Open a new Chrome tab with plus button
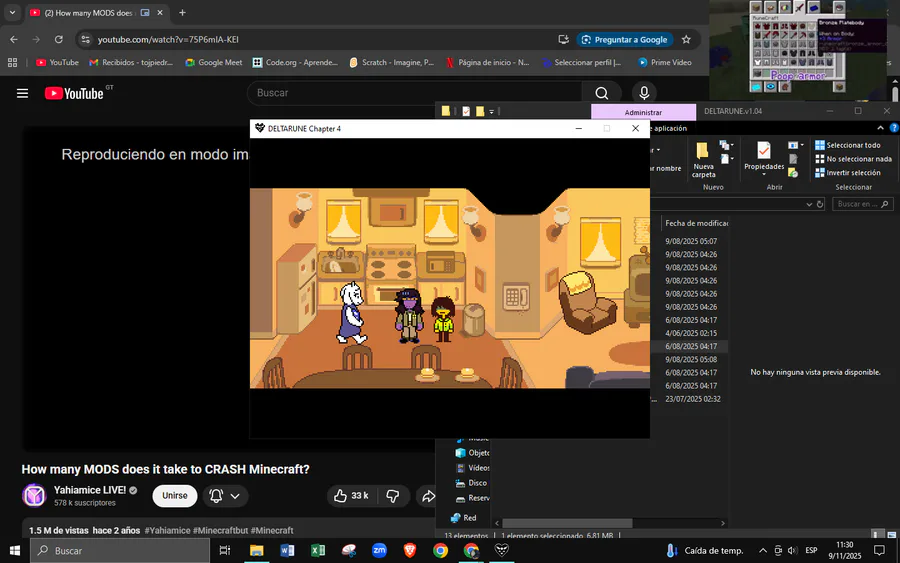Viewport: 900px width, 563px height. (x=182, y=13)
